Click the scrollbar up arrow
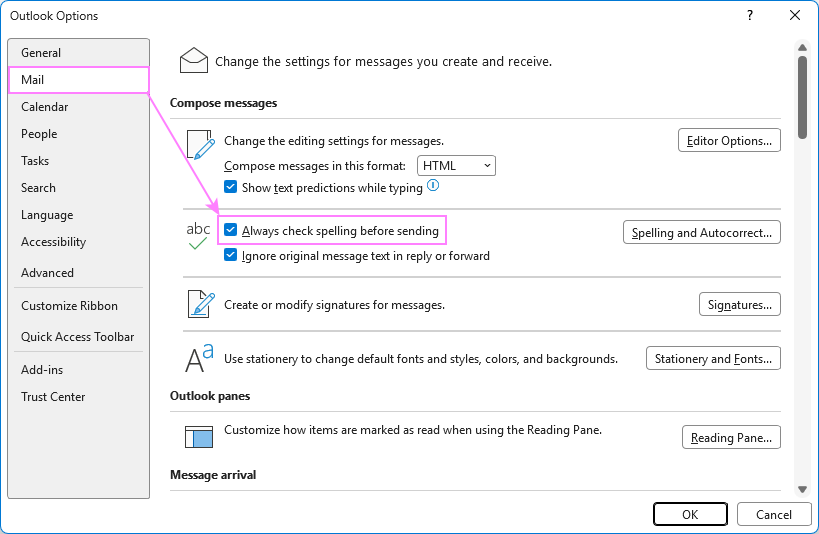The width and height of the screenshot is (819, 534). 802,48
